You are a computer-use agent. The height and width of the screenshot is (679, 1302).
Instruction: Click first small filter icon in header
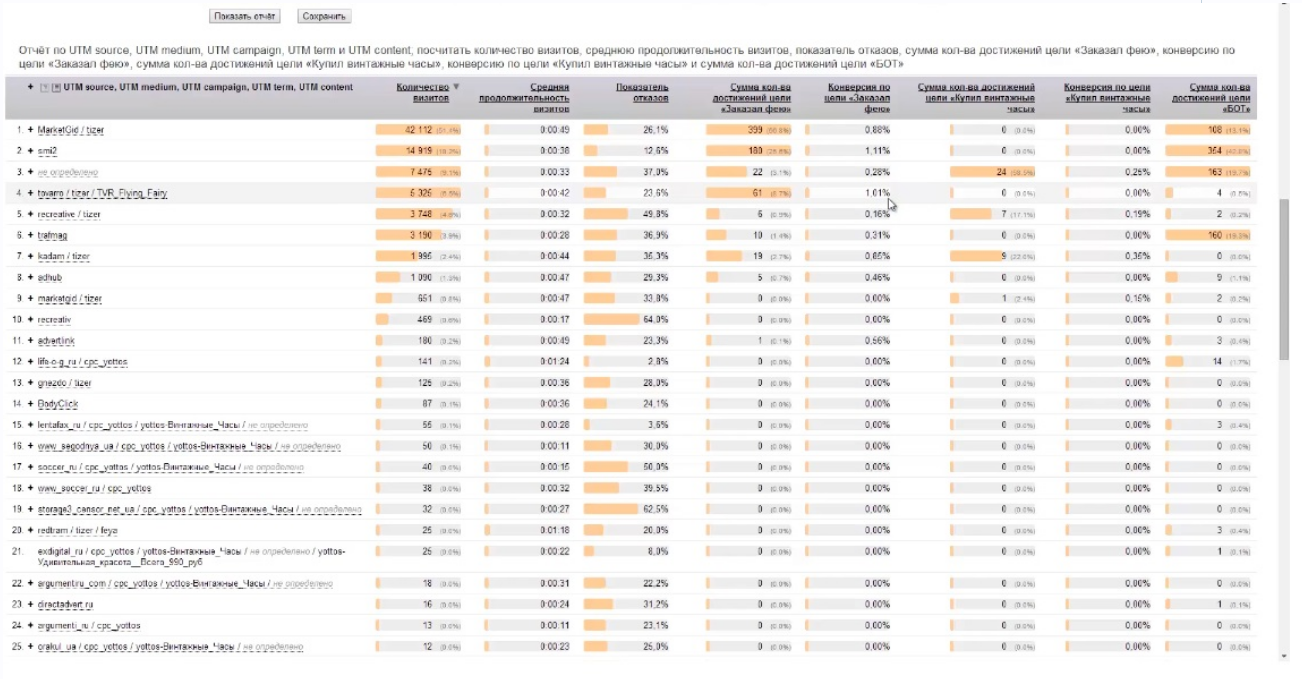pos(43,88)
